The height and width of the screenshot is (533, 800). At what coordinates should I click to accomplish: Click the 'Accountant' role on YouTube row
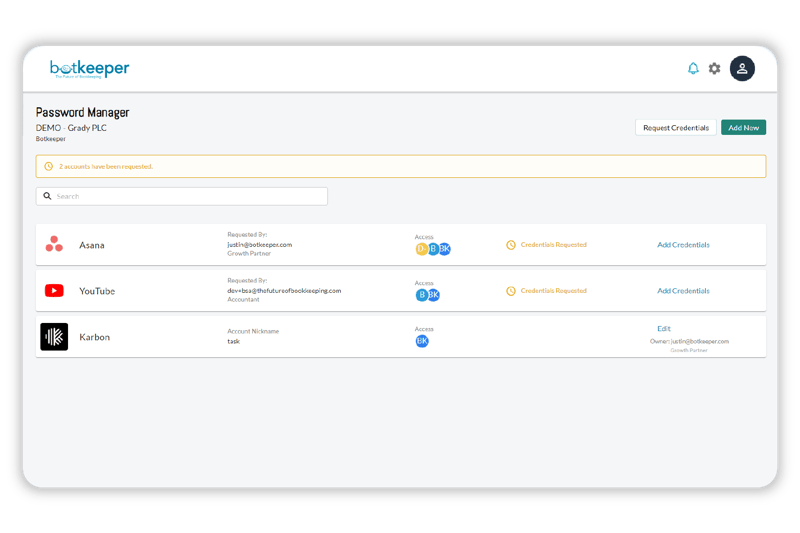[243, 299]
